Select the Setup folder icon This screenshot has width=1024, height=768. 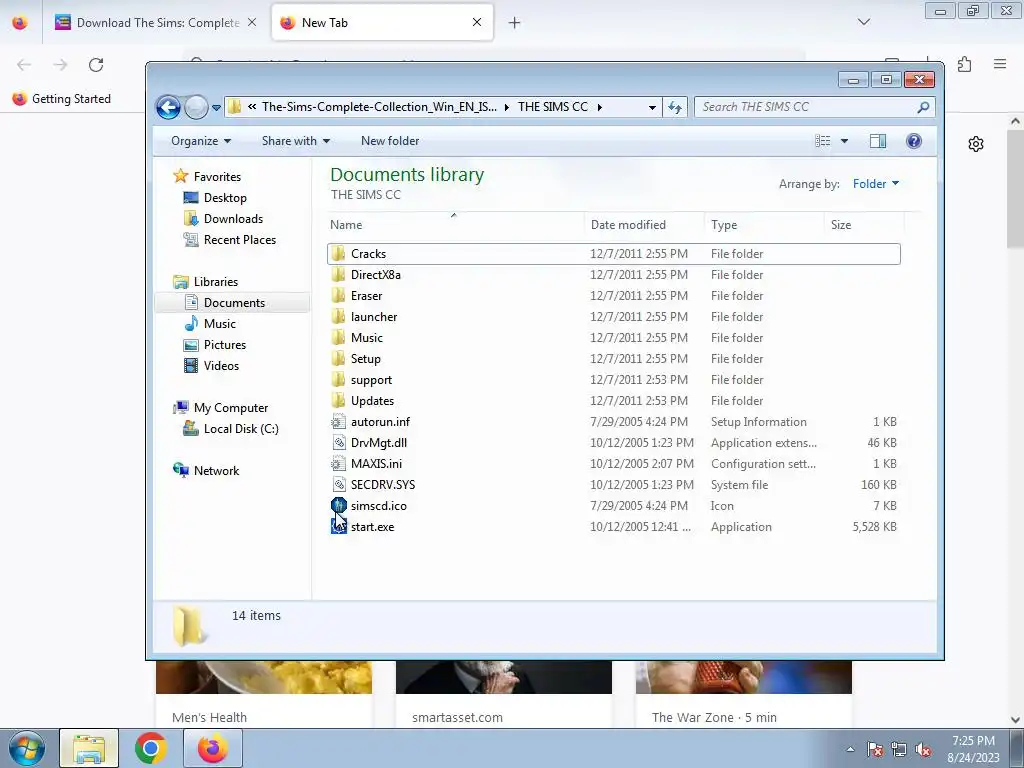pos(338,359)
